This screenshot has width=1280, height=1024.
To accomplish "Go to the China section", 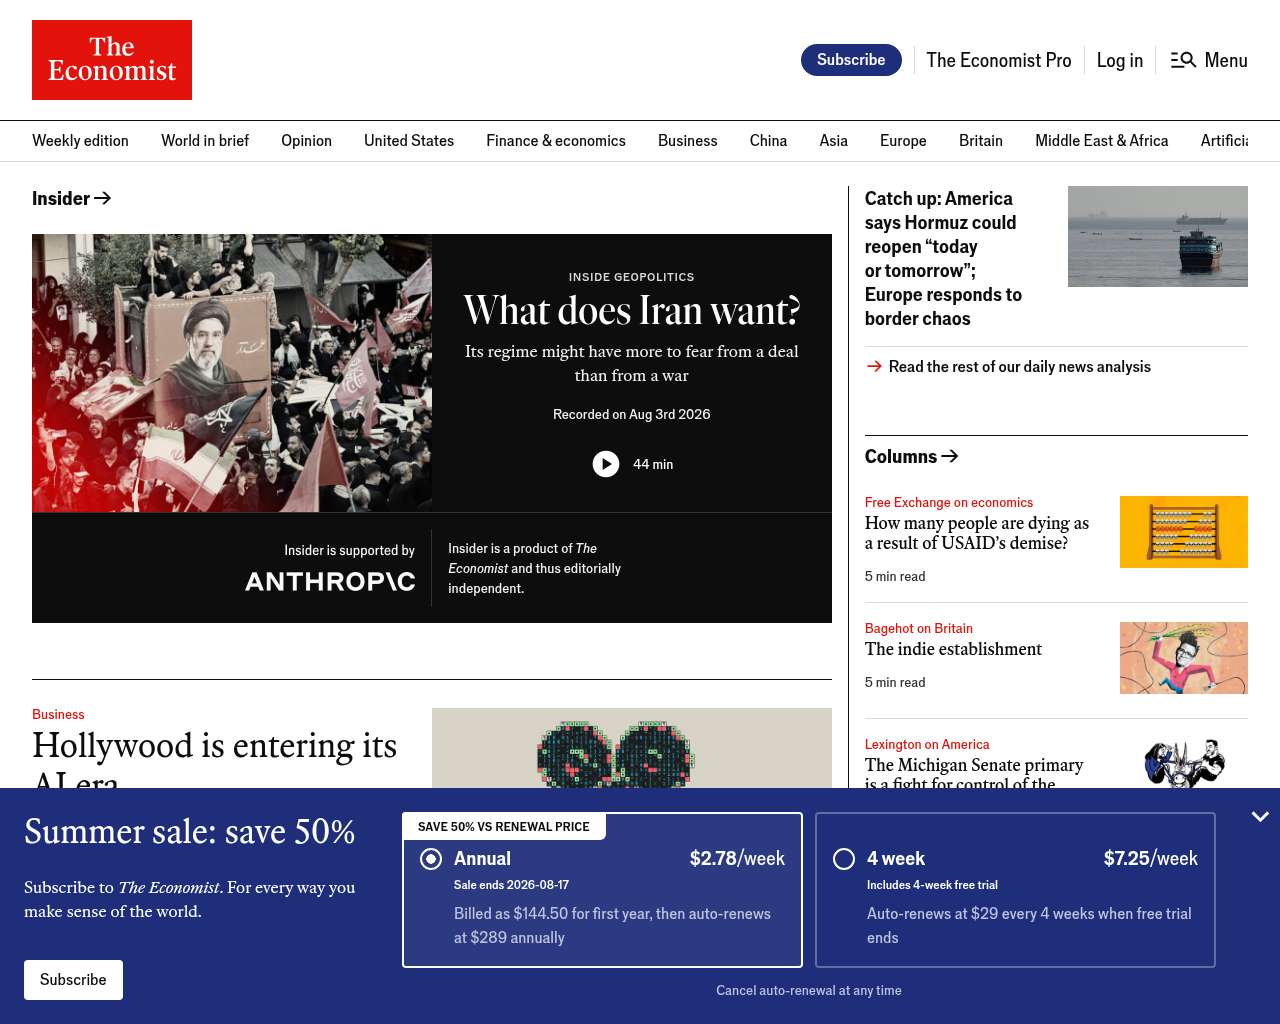I will click(768, 141).
